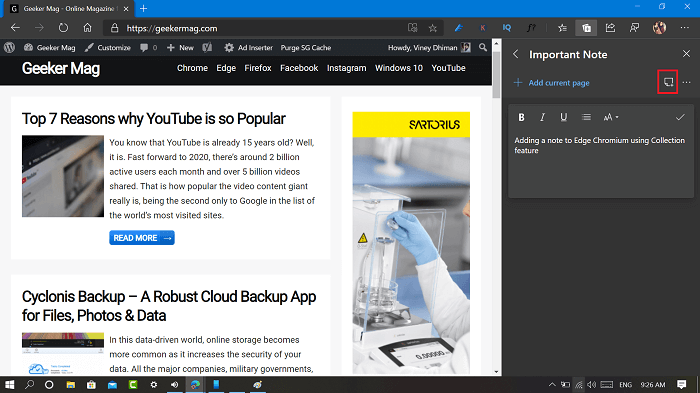Close the Geeker Mag tab
This screenshot has height=393, width=700.
126,8
